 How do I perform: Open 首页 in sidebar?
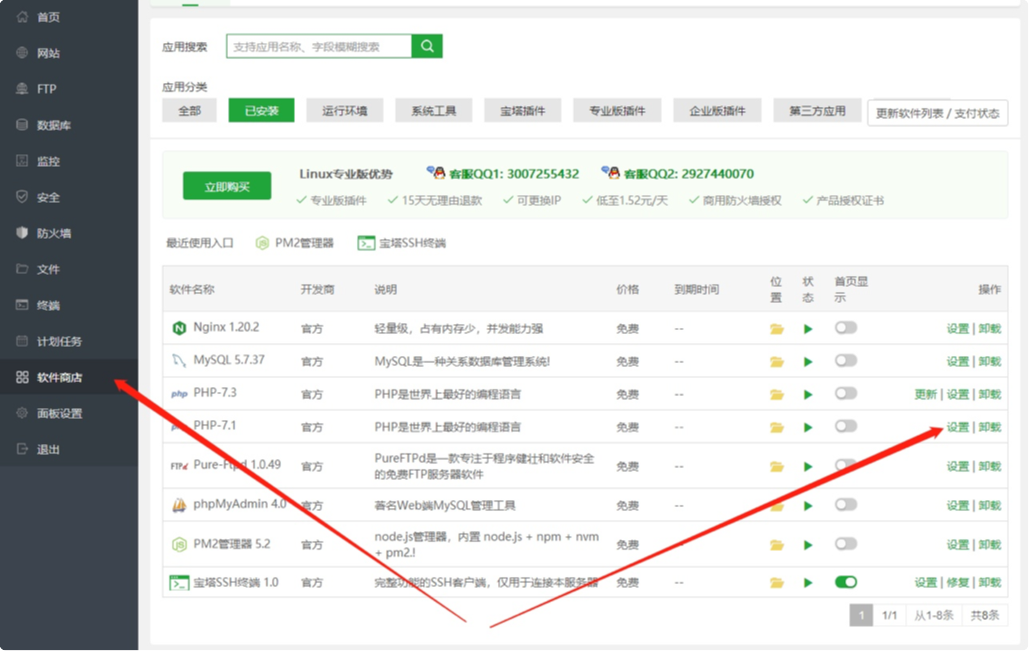coord(69,17)
